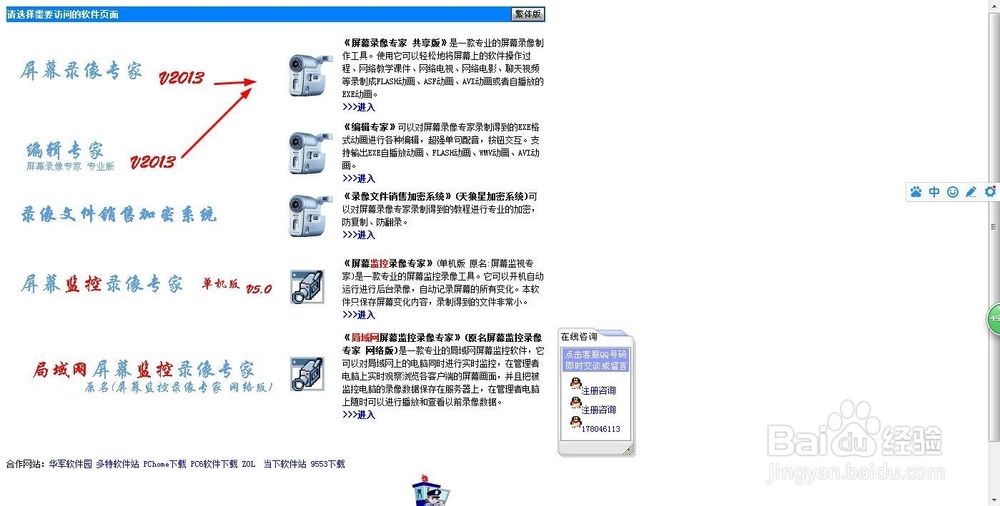The width and height of the screenshot is (1000, 506).
Task: Open the camcorder icon for 屏幕录像专家 共享版
Action: [311, 75]
